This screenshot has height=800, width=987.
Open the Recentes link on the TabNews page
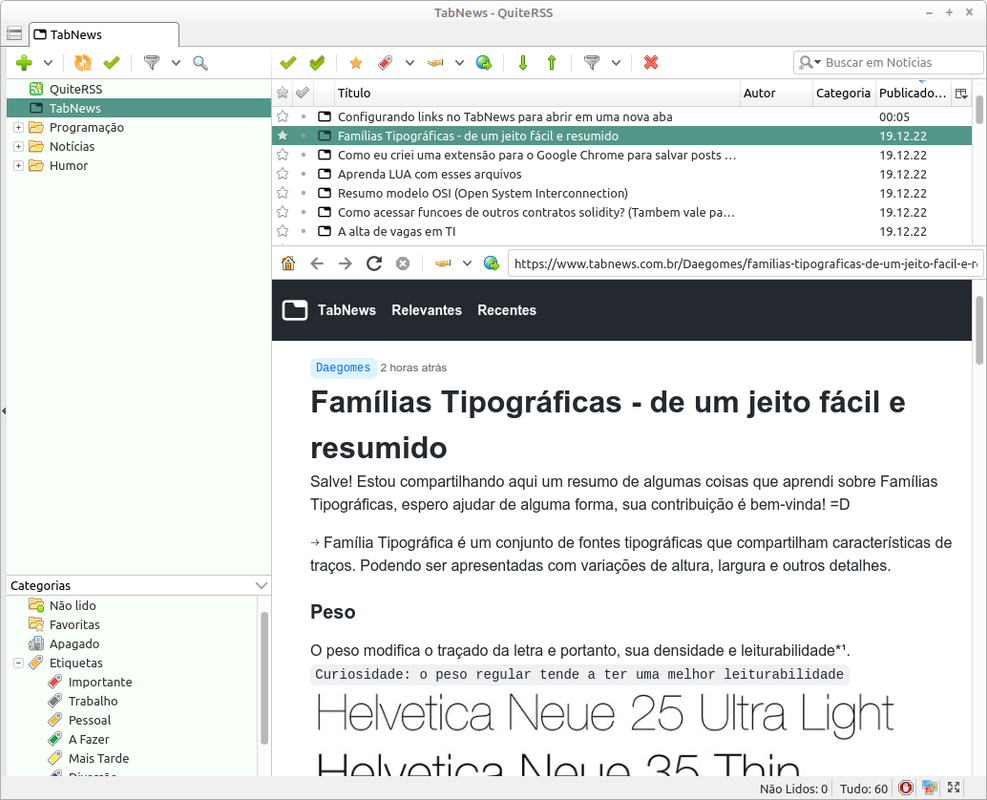pos(507,310)
